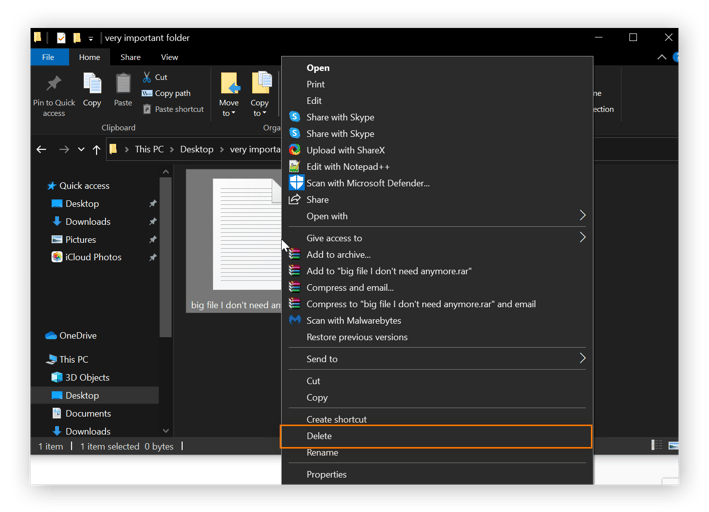Screen dimensions: 709x512
Task: Go up one folder level arrow
Action: pos(96,149)
